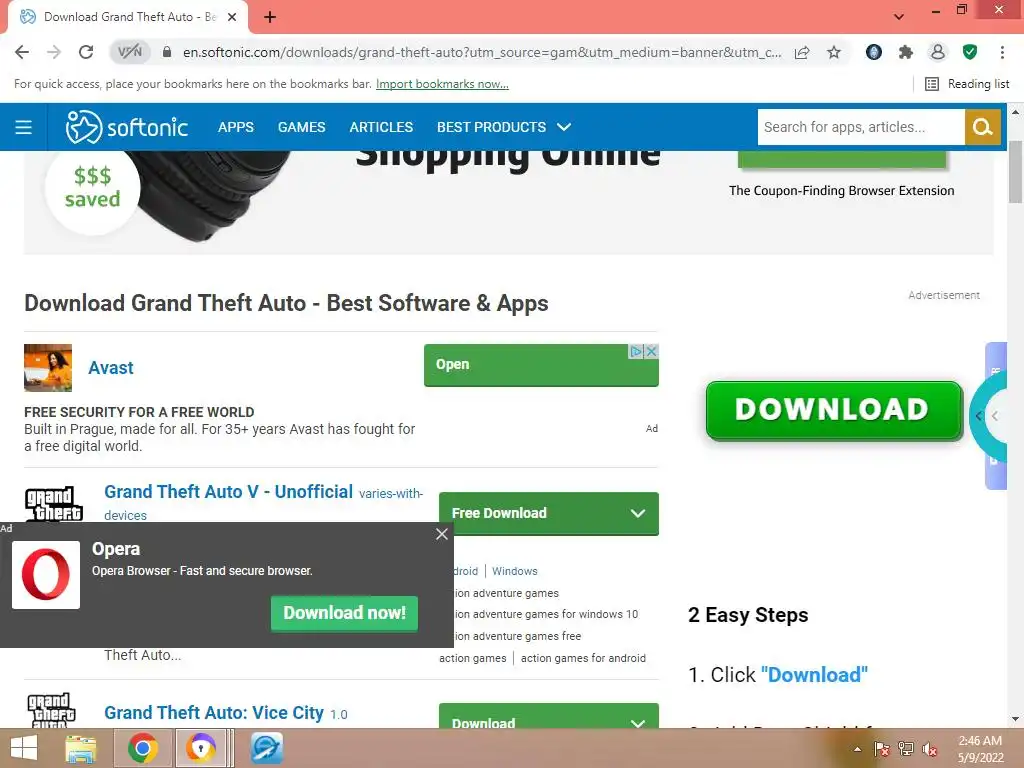
Task: Click the Vice City game icon
Action: coord(51,711)
